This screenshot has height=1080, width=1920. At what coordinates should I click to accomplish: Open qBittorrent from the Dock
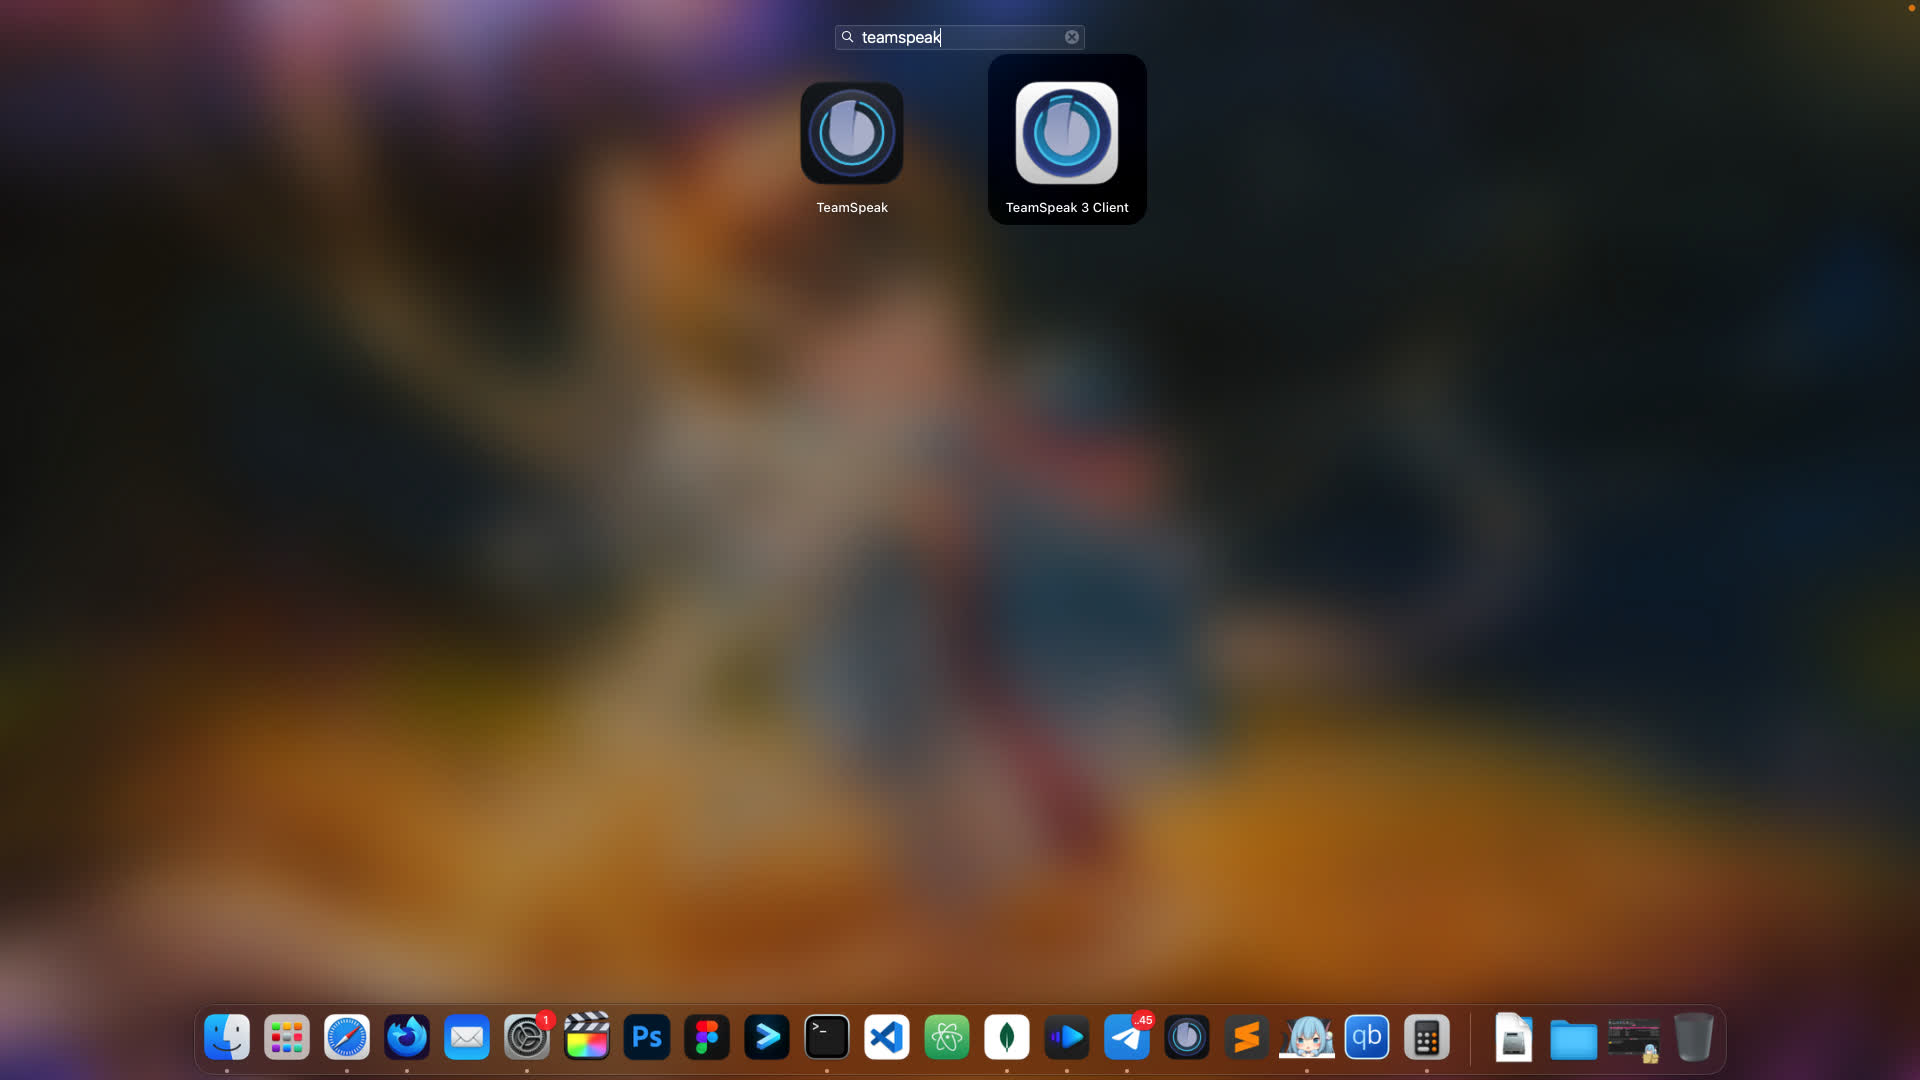point(1367,1037)
